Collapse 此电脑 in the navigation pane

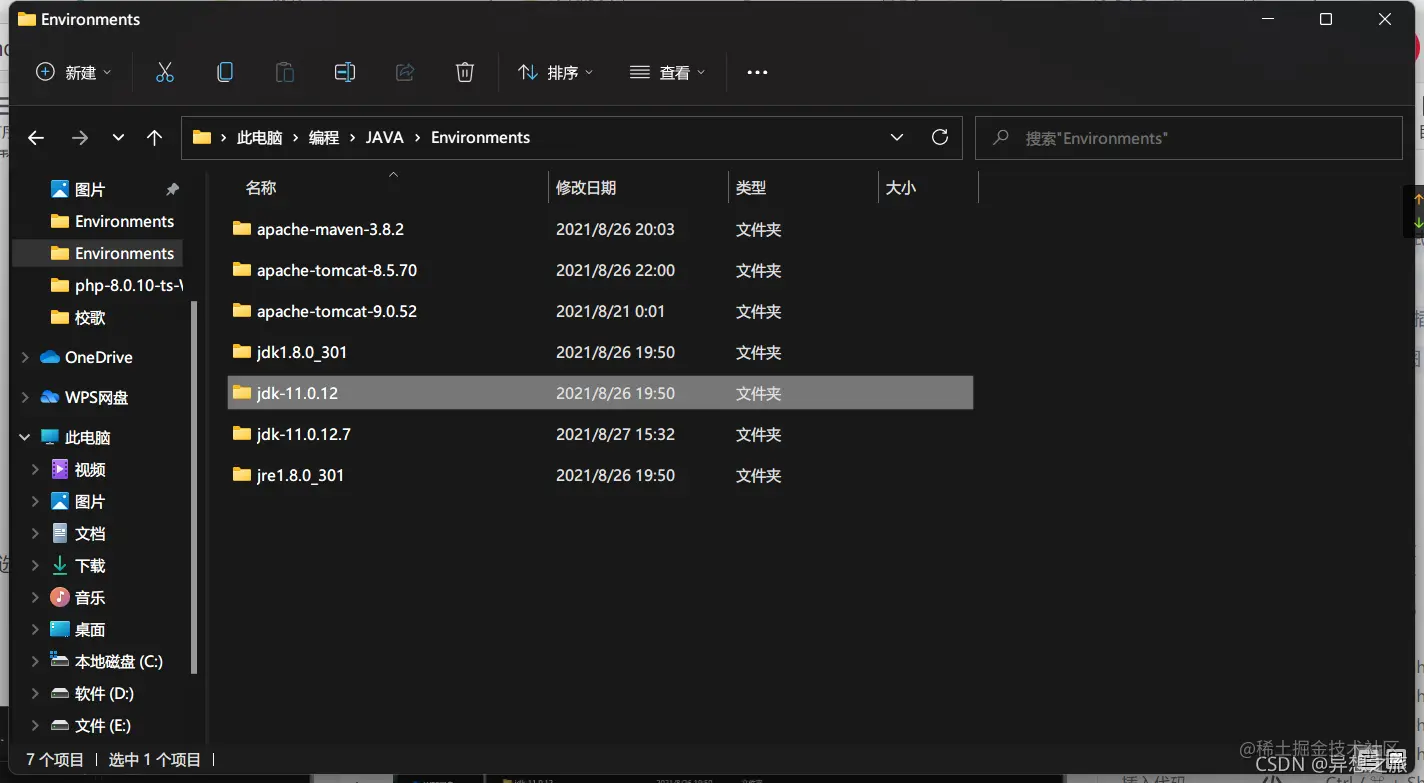[23, 437]
